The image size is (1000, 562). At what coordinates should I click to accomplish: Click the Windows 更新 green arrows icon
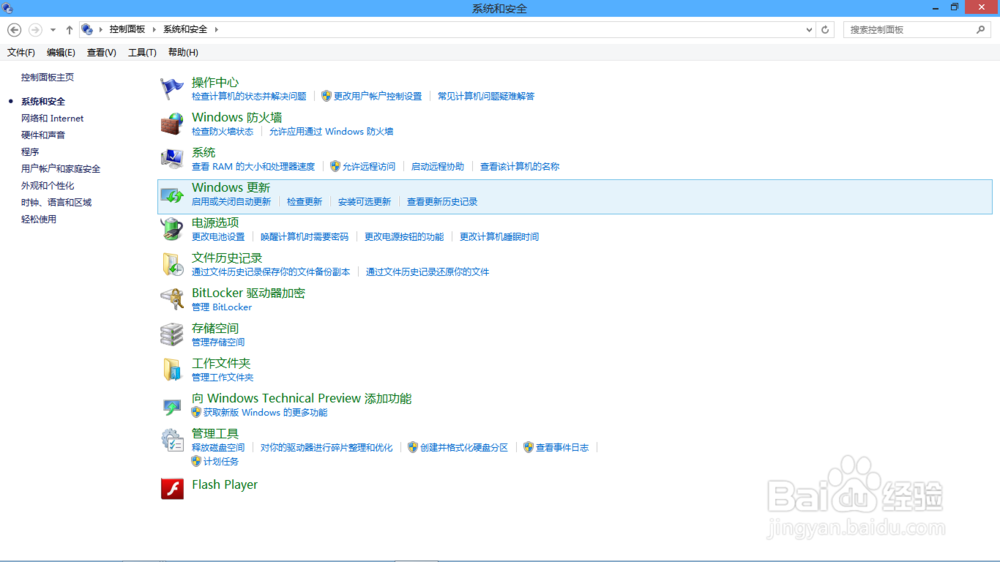pyautogui.click(x=172, y=195)
